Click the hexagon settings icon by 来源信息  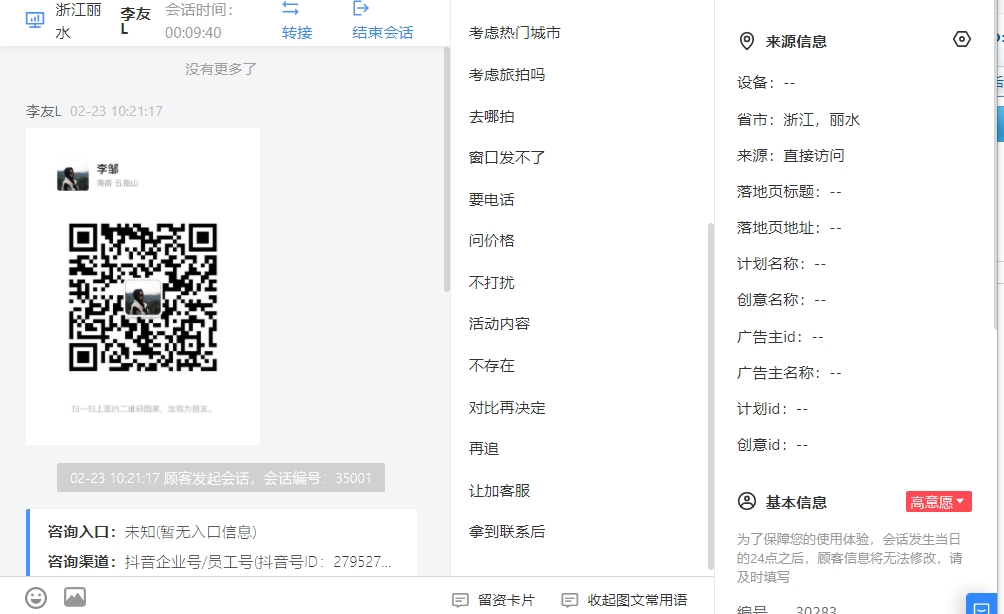click(x=962, y=40)
